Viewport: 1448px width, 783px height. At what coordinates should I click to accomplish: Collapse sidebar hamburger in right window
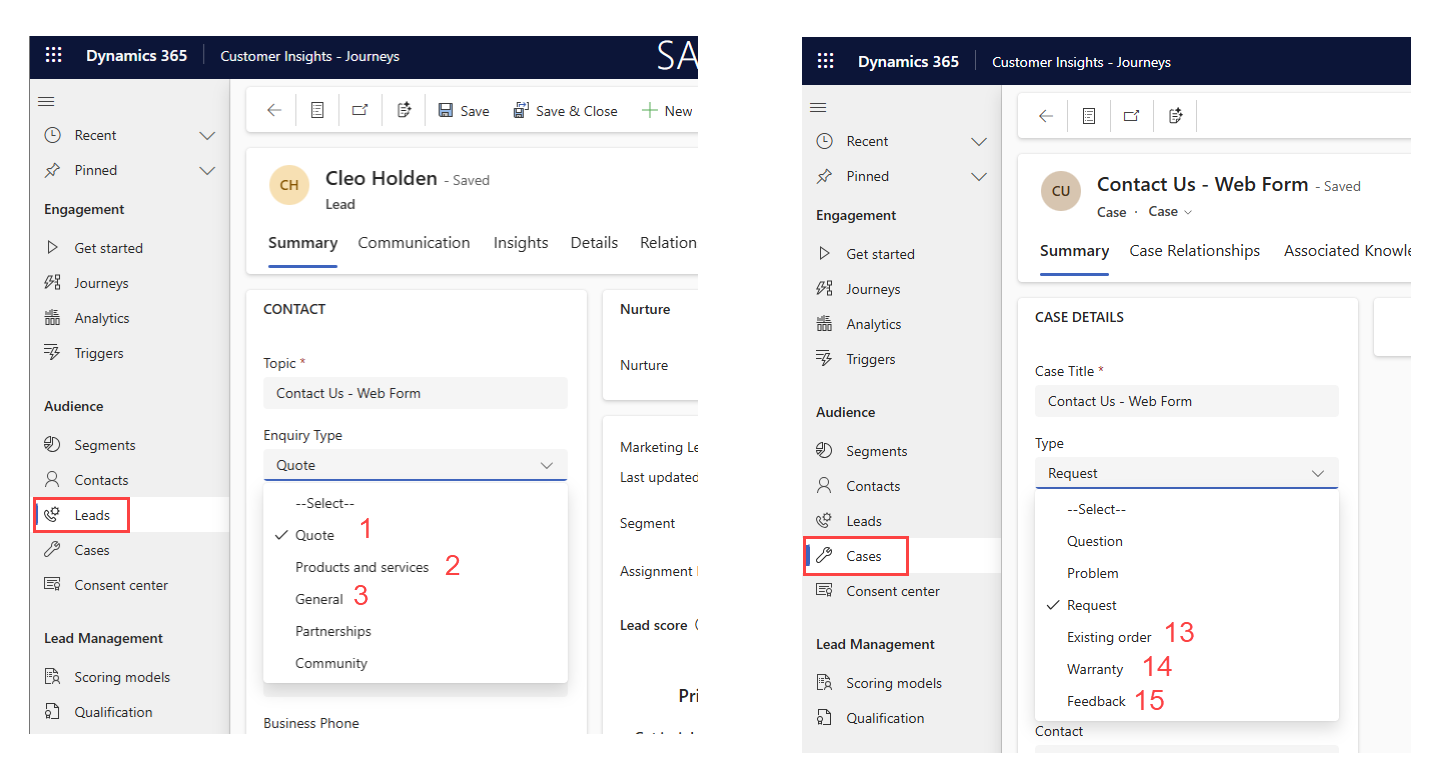click(x=818, y=108)
